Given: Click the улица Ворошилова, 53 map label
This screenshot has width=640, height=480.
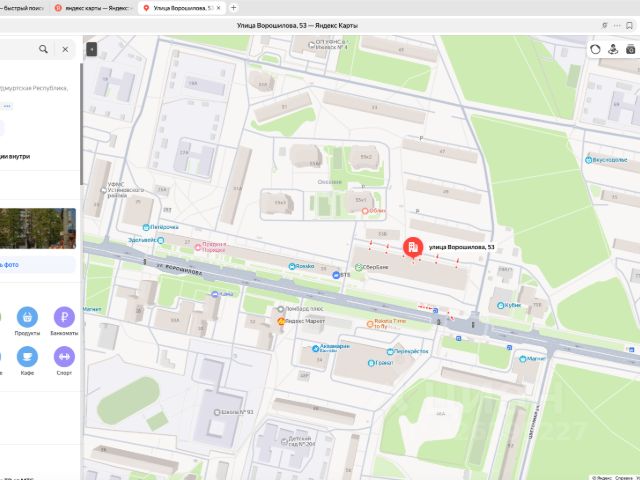Looking at the screenshot, I should 462,247.
